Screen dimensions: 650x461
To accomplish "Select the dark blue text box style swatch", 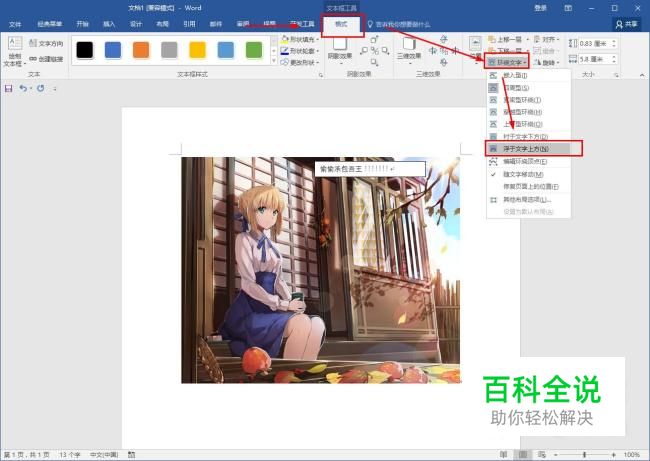I will tap(113, 50).
